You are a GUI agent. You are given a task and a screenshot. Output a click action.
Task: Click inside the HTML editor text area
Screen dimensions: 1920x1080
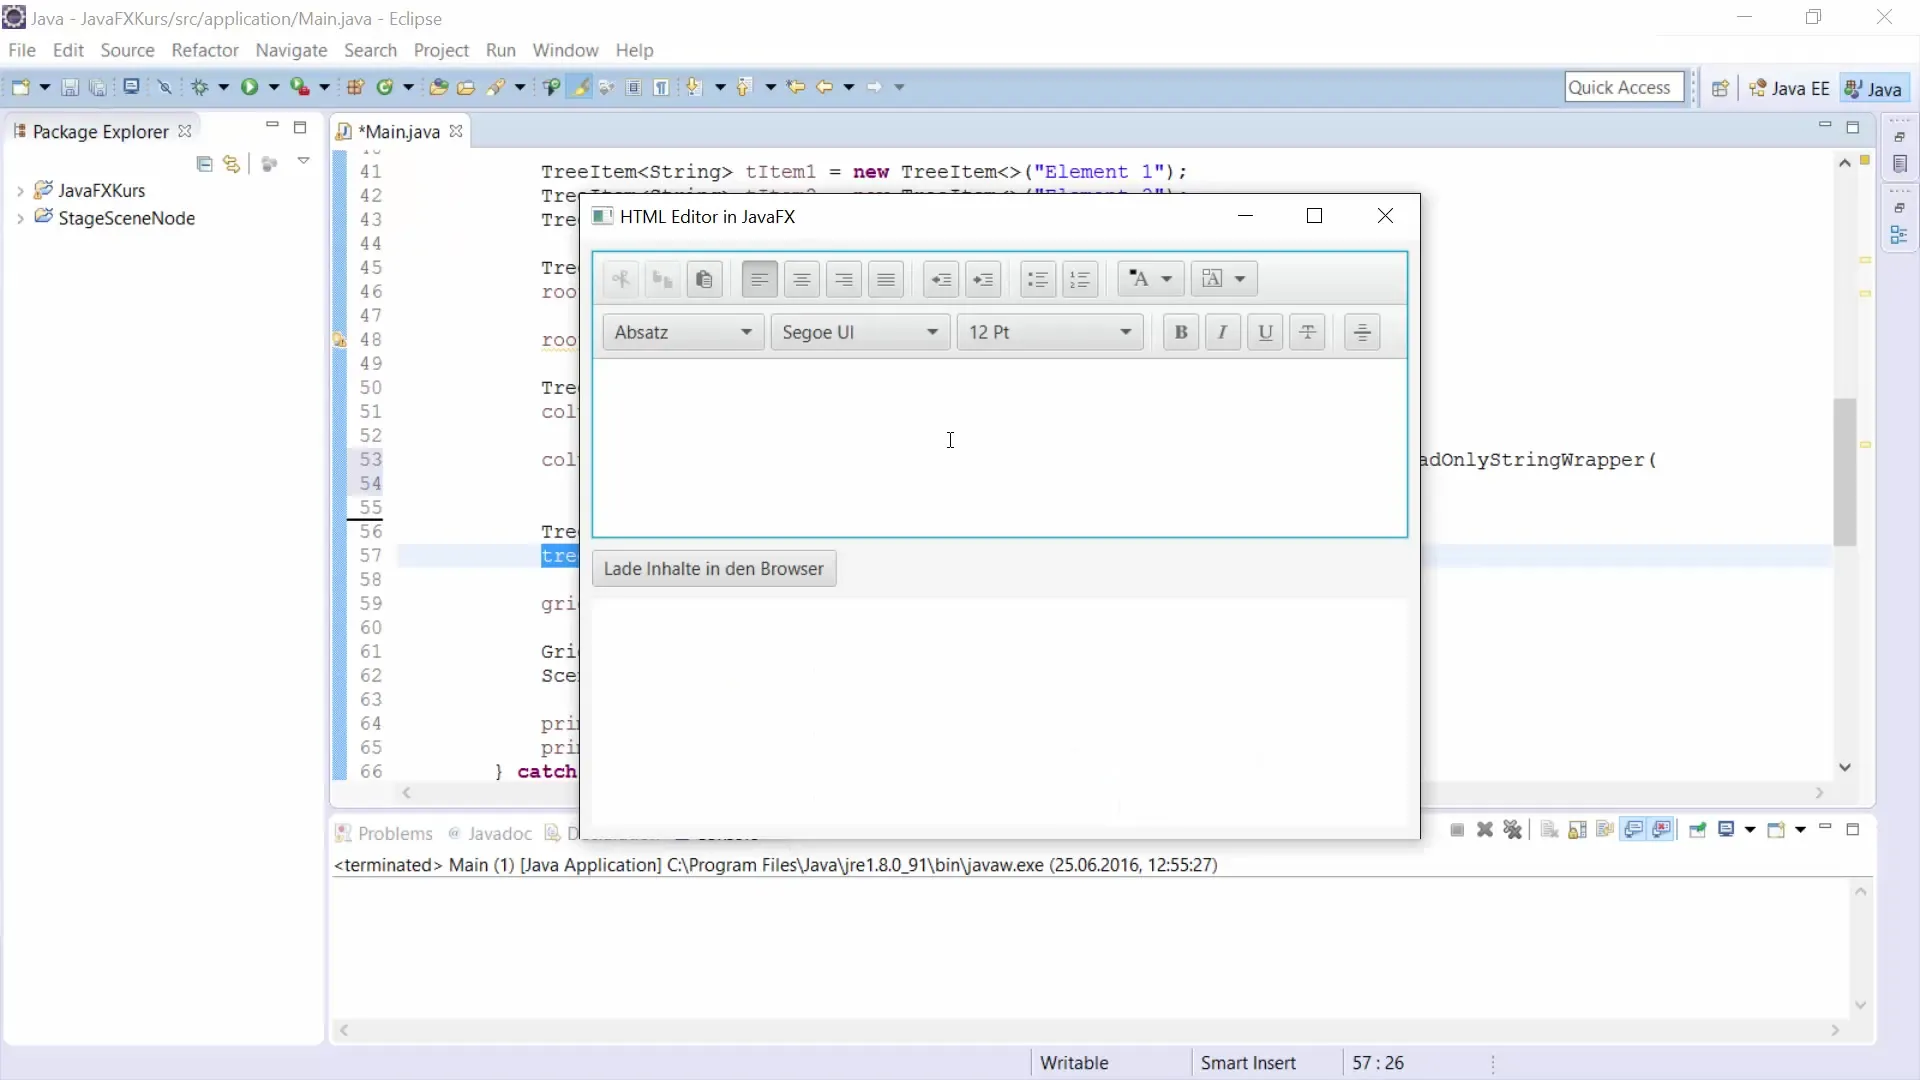(x=1000, y=448)
